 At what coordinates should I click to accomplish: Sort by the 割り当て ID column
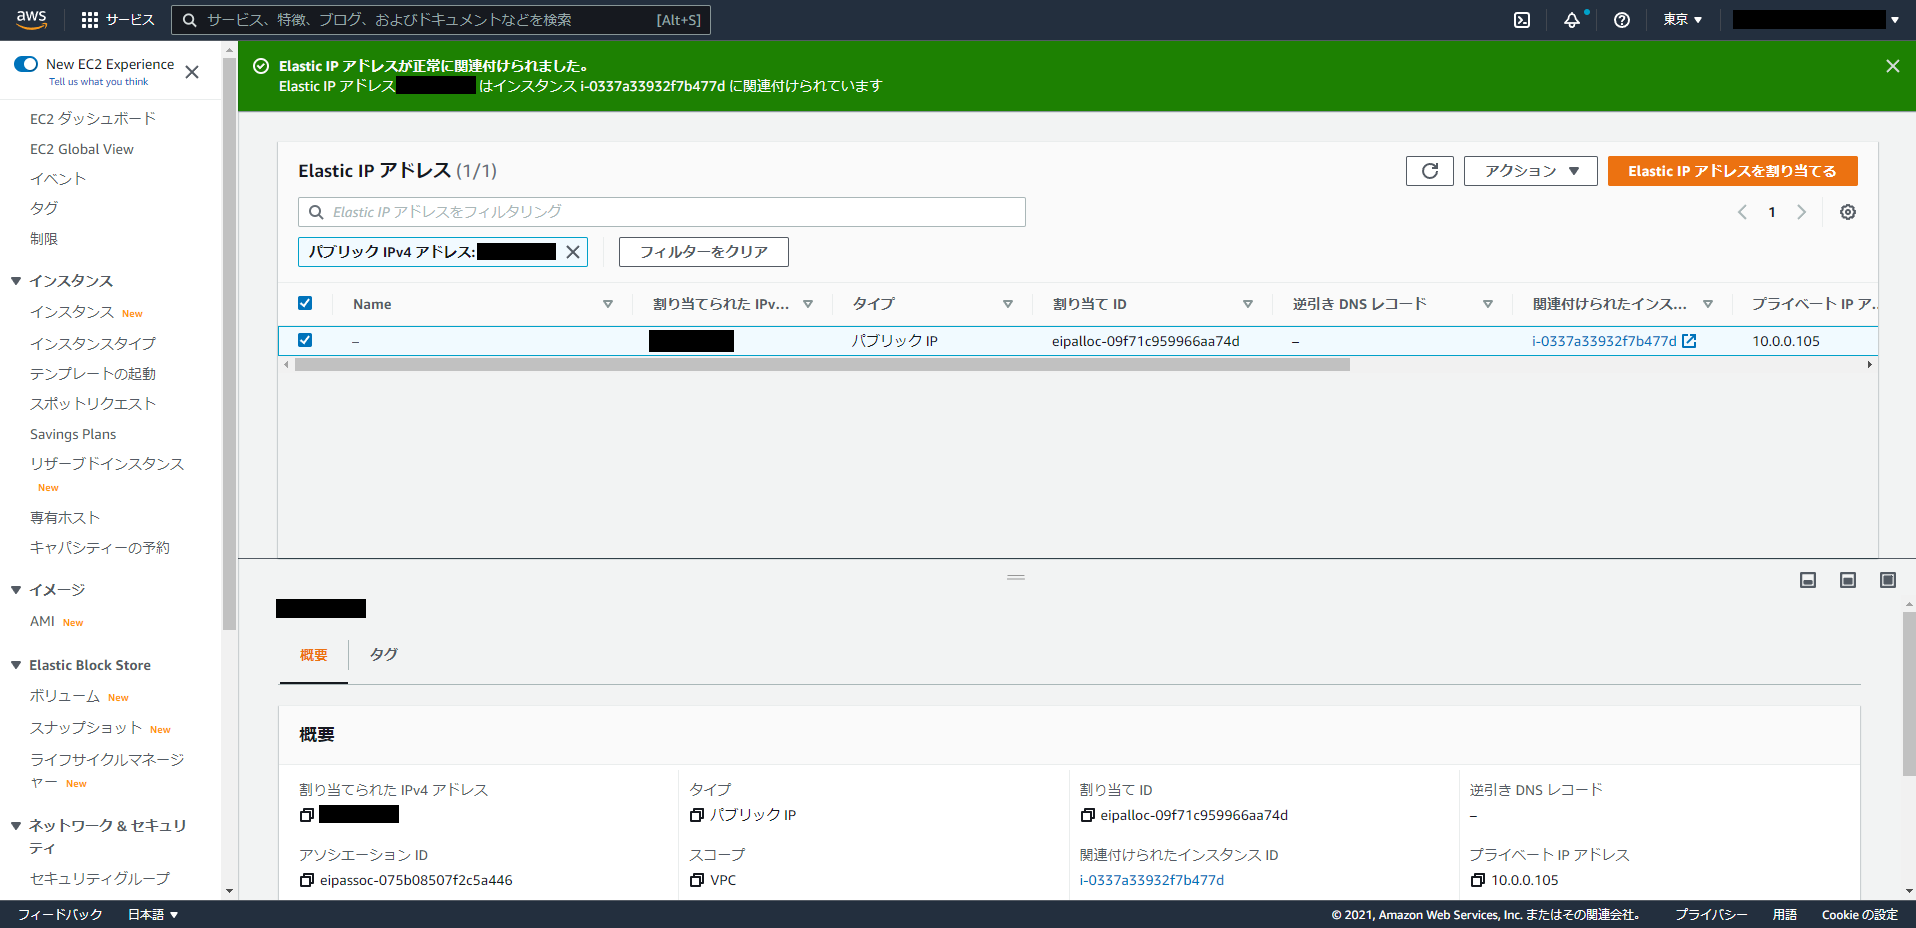point(1248,304)
